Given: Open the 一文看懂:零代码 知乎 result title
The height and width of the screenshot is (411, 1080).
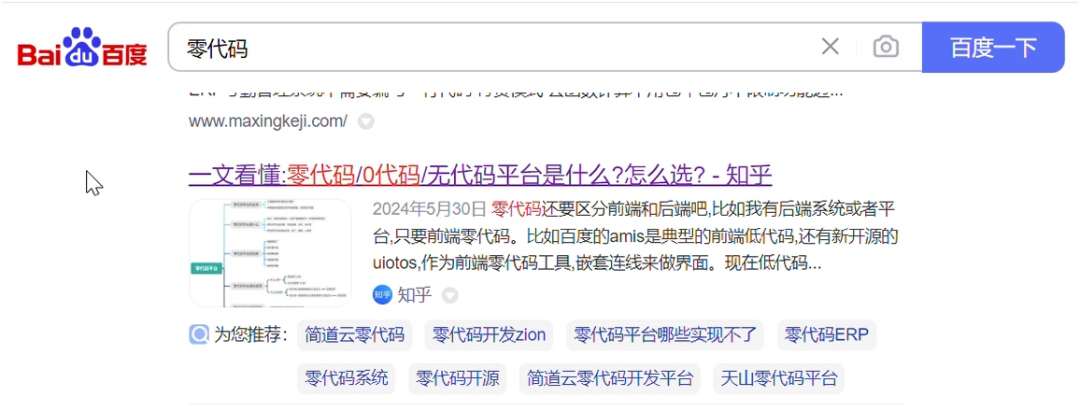Looking at the screenshot, I should 480,175.
